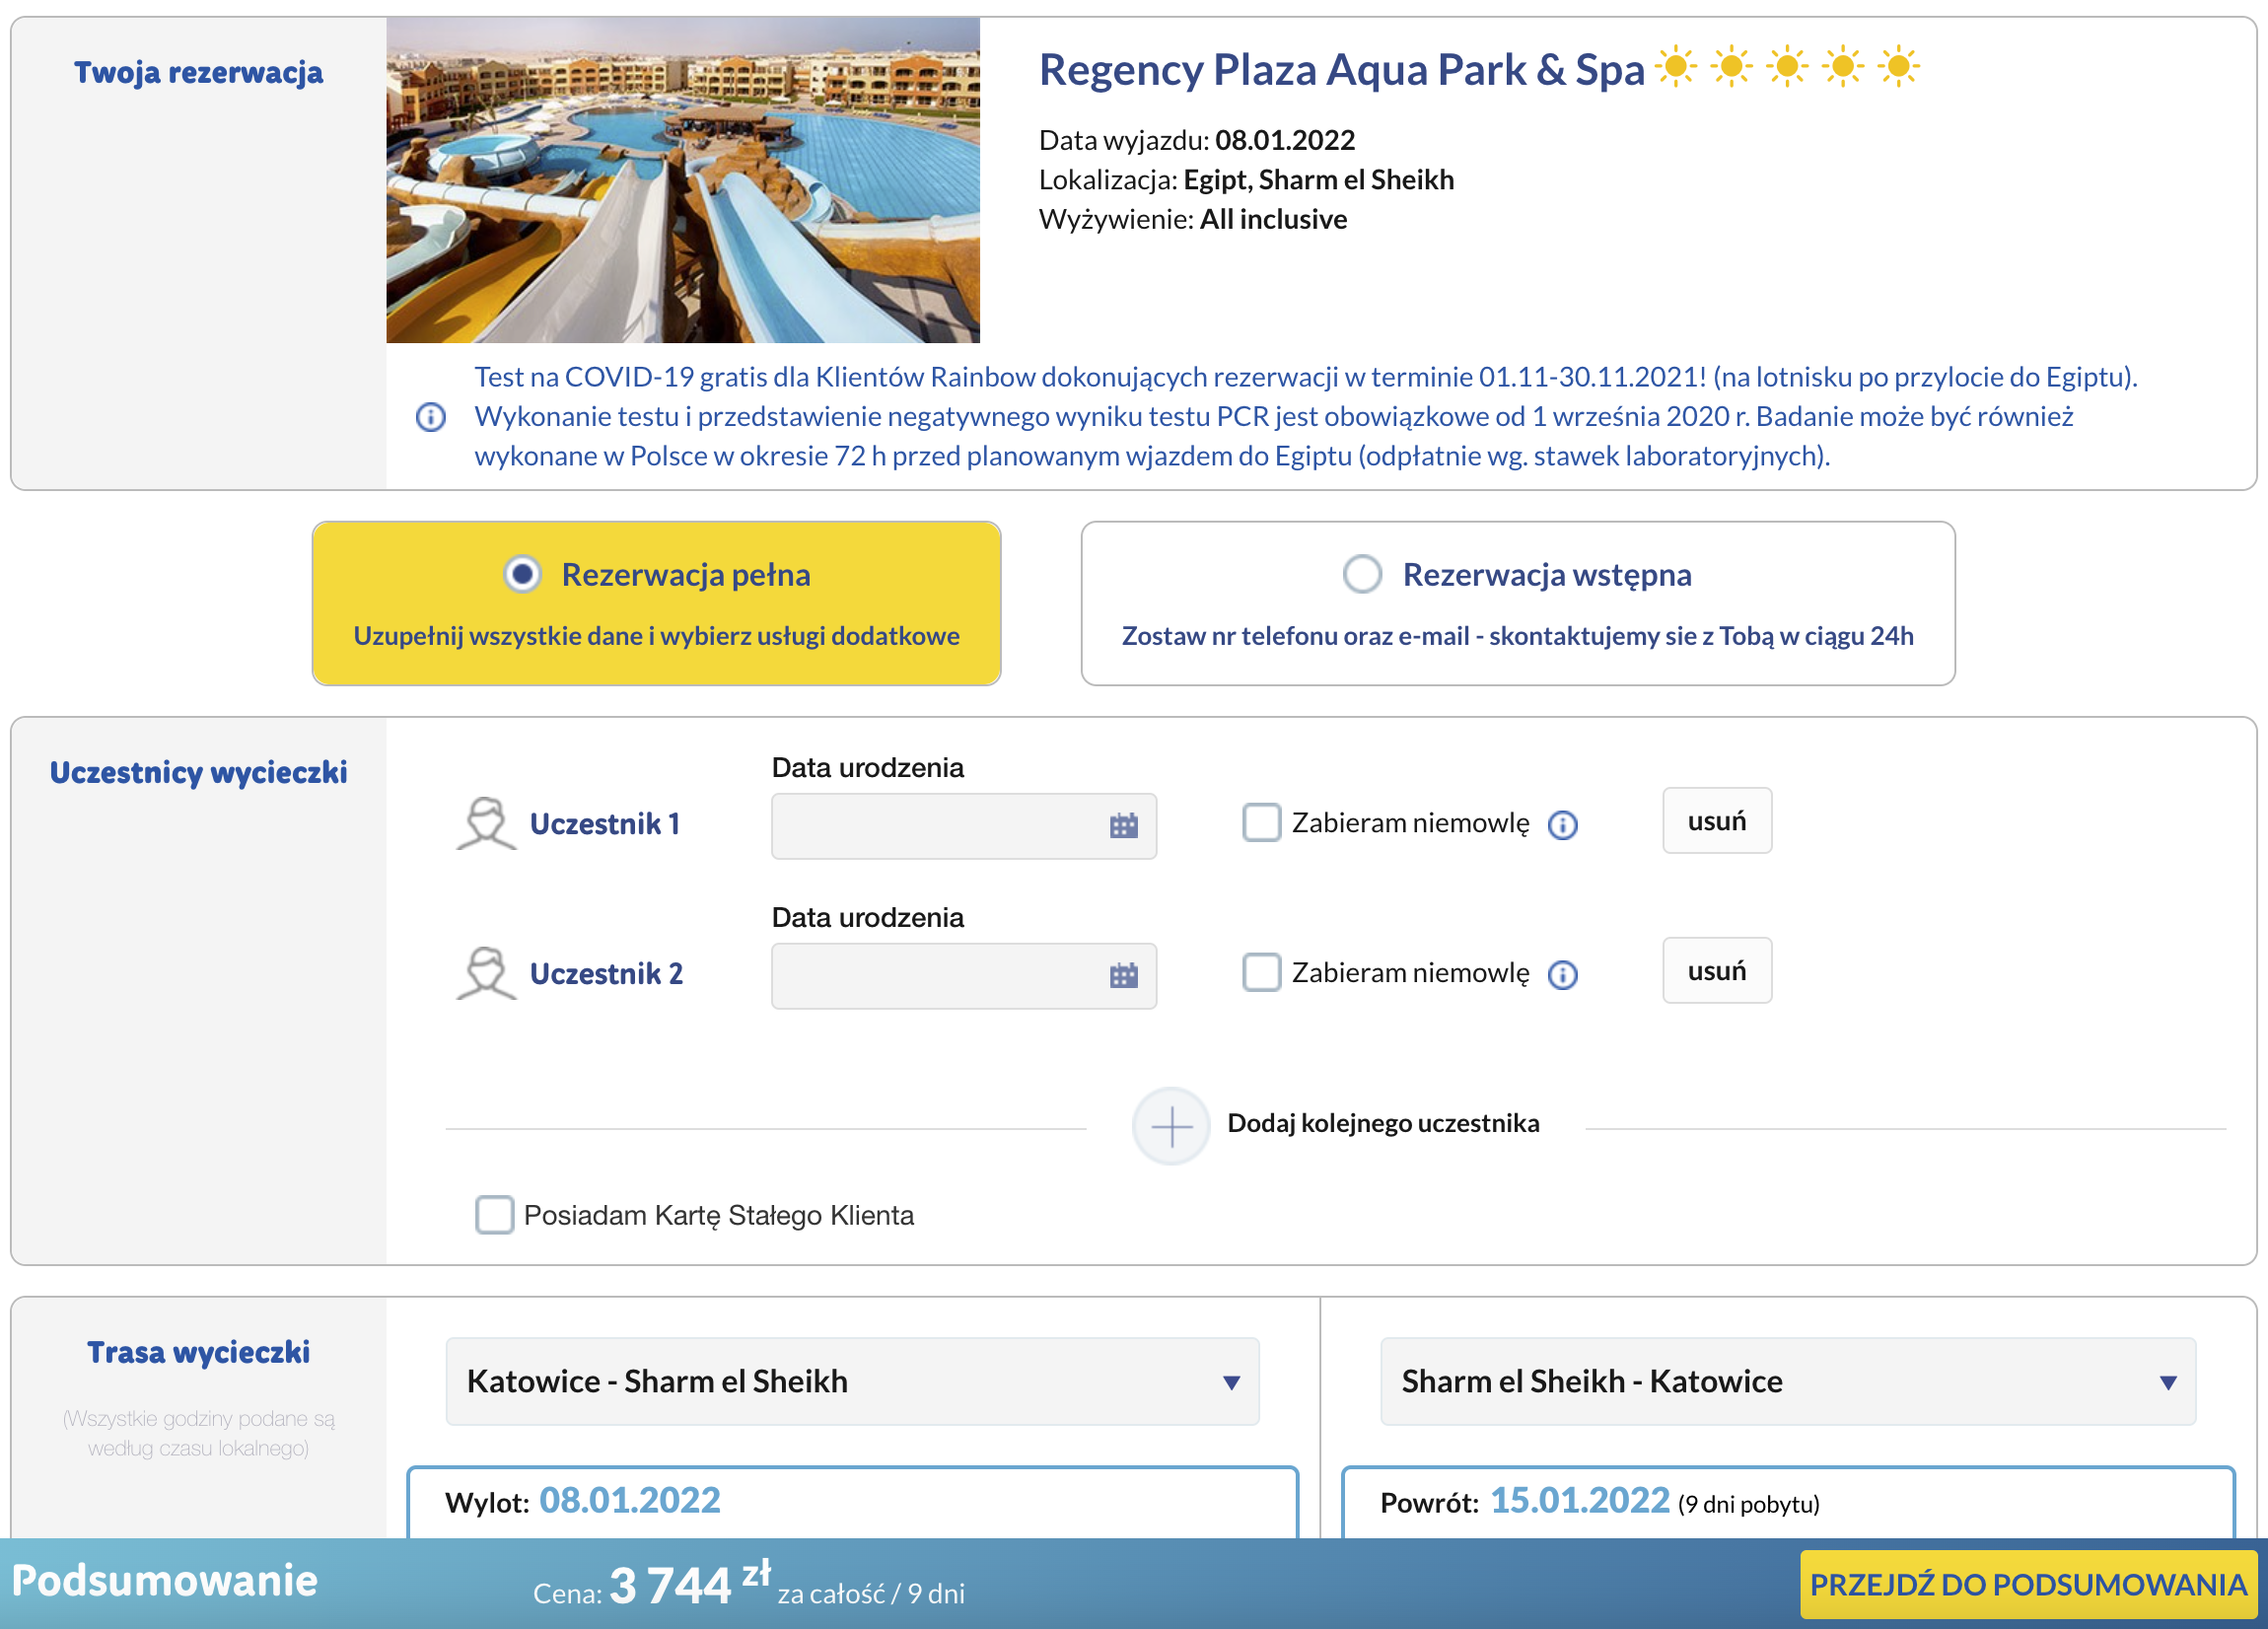Click the Uczestnik 1 person avatar icon
2268x1629 pixels.
click(486, 823)
